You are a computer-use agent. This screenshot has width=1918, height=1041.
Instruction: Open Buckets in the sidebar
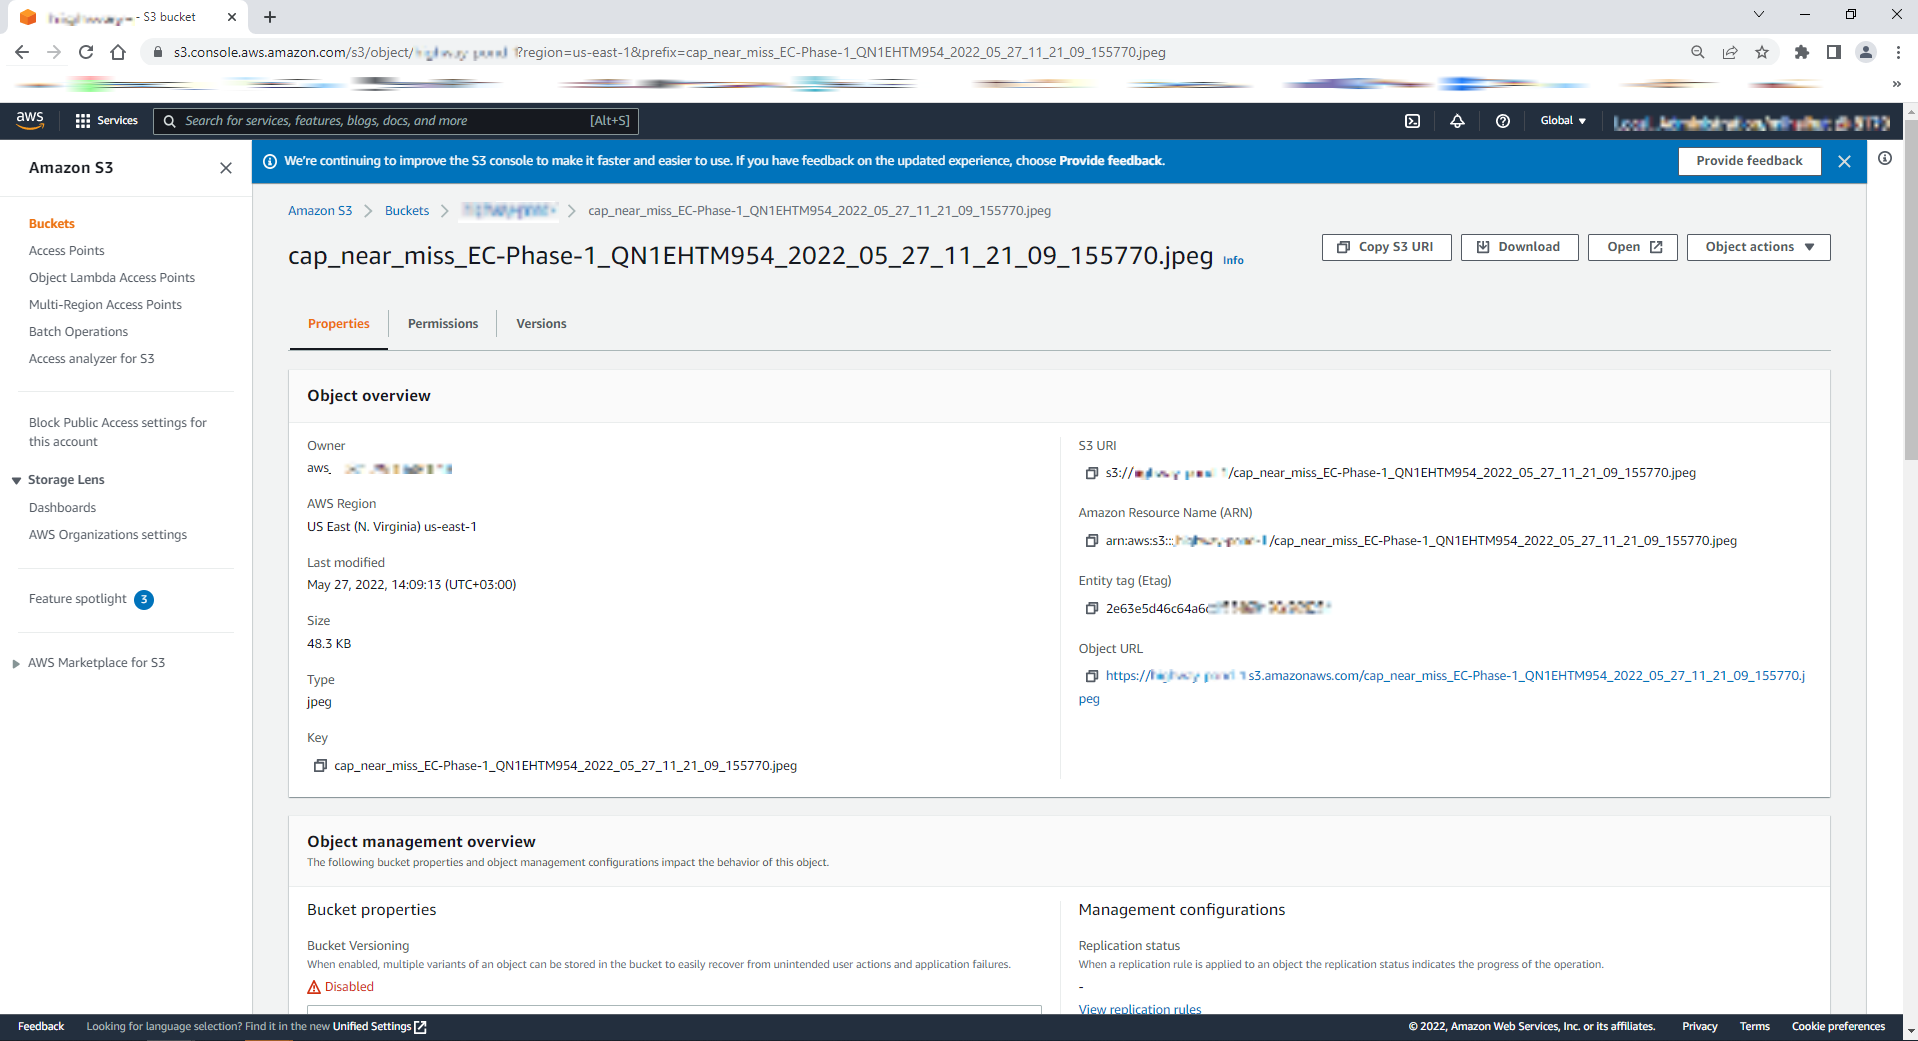tap(52, 224)
